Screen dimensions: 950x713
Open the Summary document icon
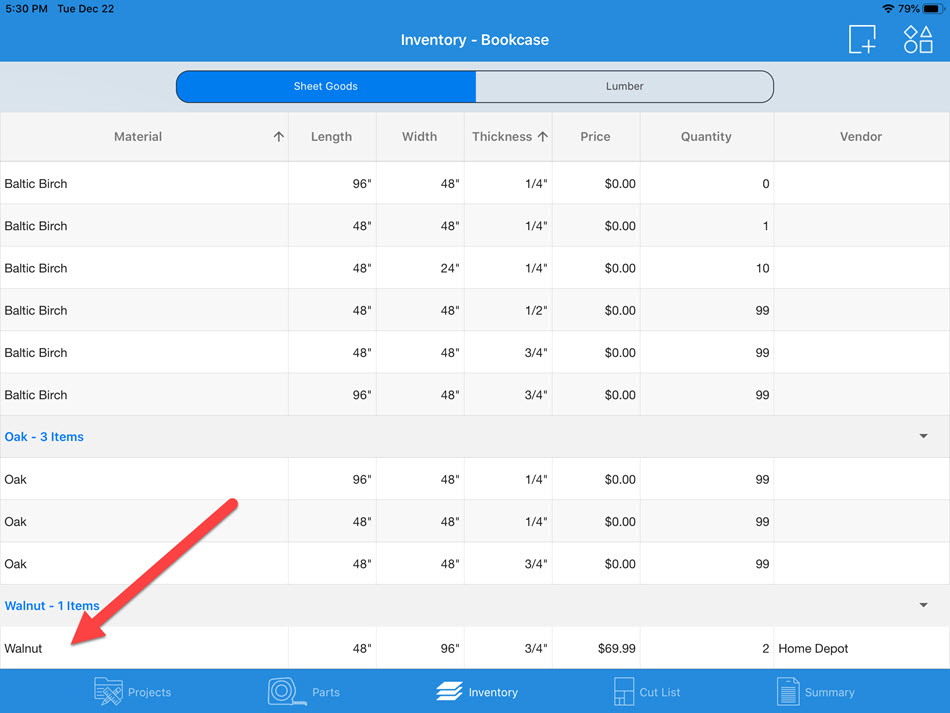(788, 692)
